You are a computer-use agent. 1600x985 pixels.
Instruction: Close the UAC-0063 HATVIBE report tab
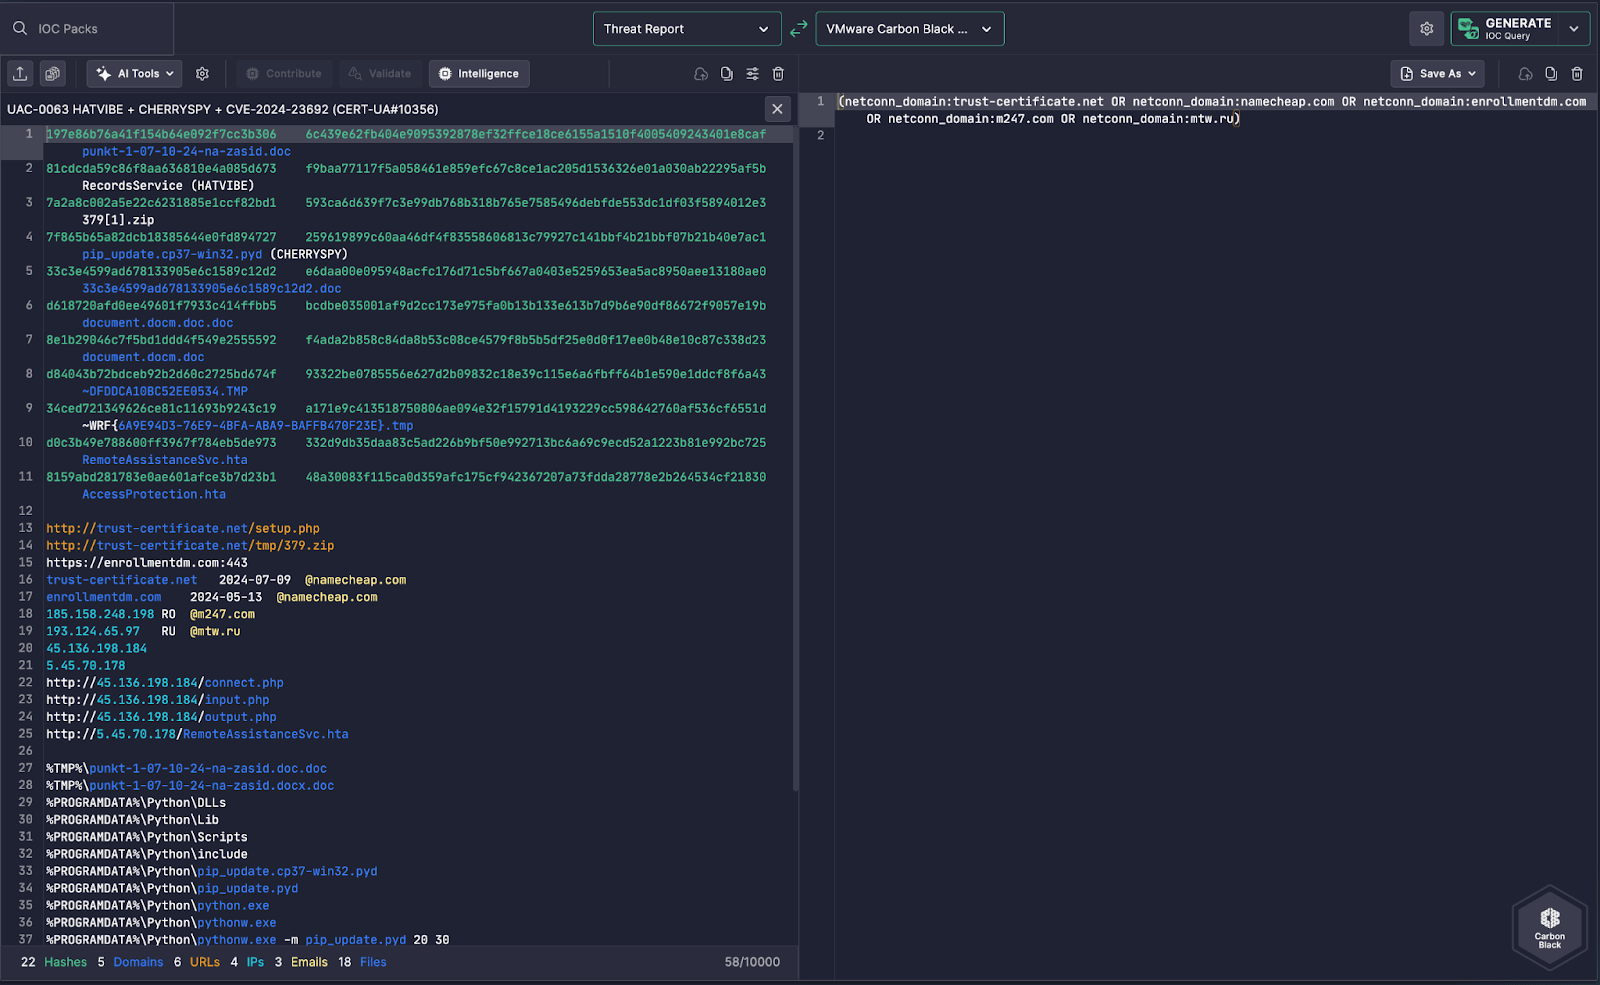click(777, 109)
